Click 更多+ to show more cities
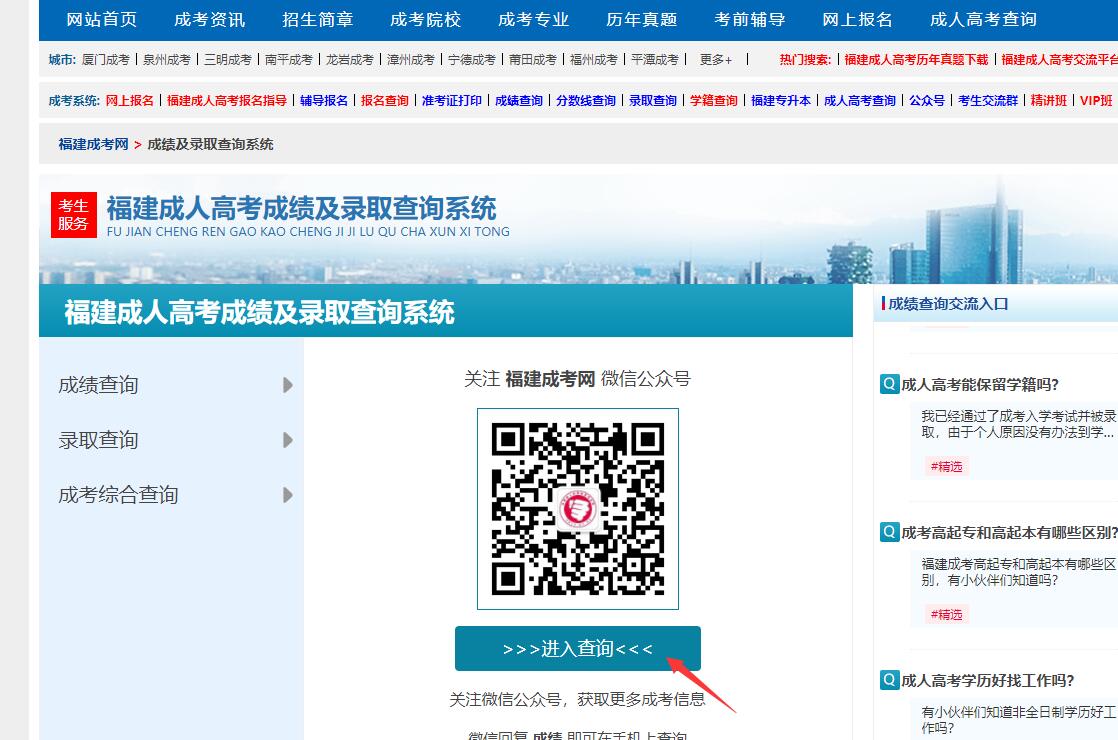 [x=715, y=60]
